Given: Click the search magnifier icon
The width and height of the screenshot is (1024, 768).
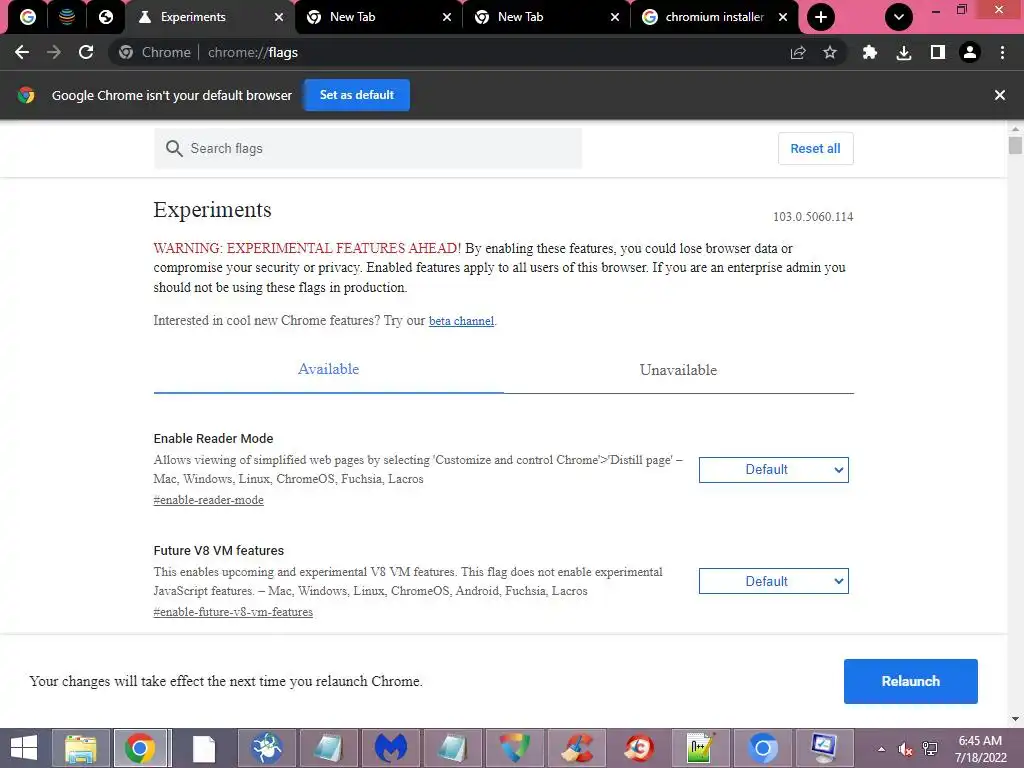Looking at the screenshot, I should (x=174, y=148).
